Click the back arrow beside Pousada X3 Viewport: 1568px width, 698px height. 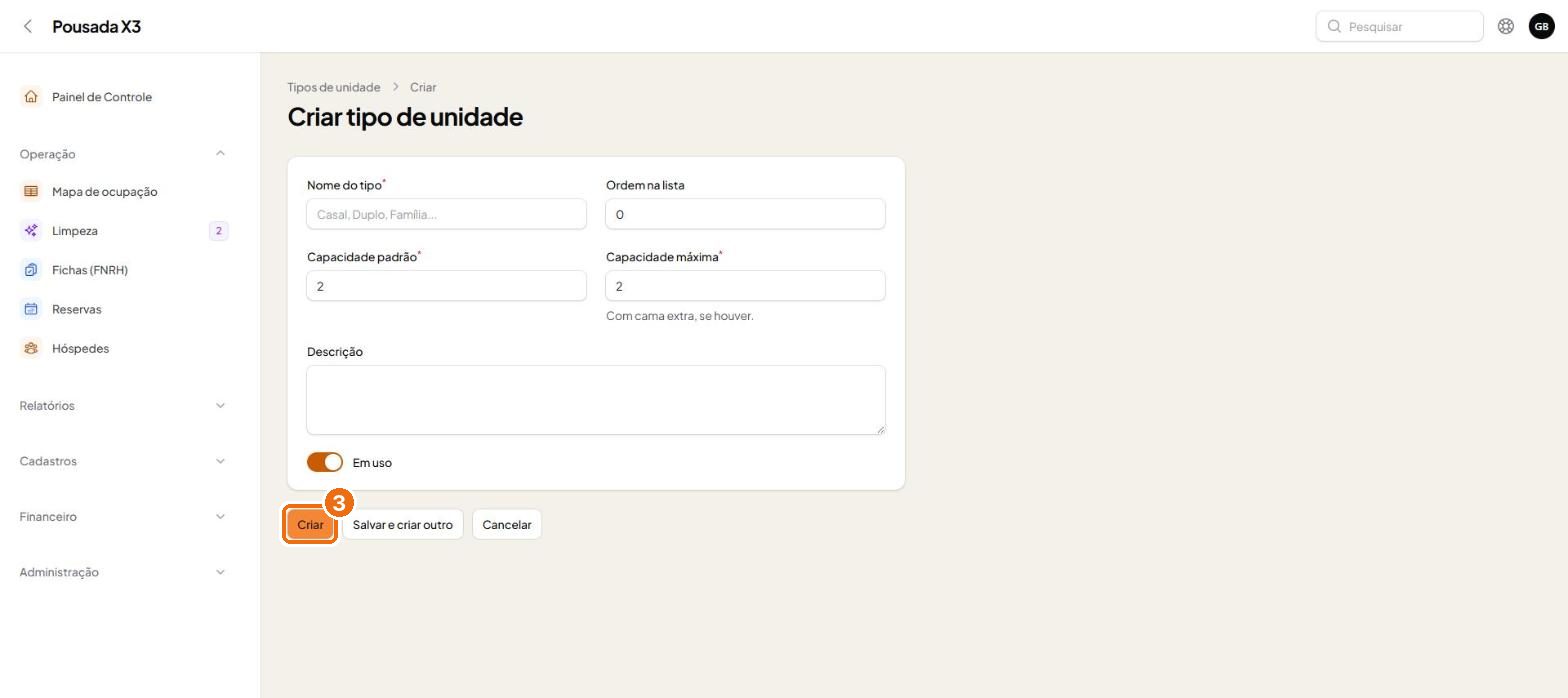tap(28, 26)
